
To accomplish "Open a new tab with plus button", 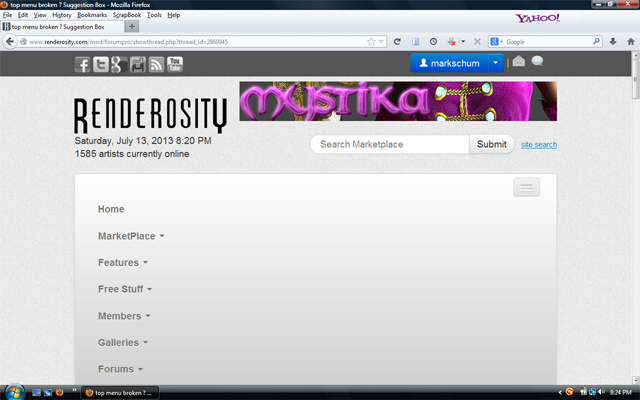I will pyautogui.click(x=131, y=27).
